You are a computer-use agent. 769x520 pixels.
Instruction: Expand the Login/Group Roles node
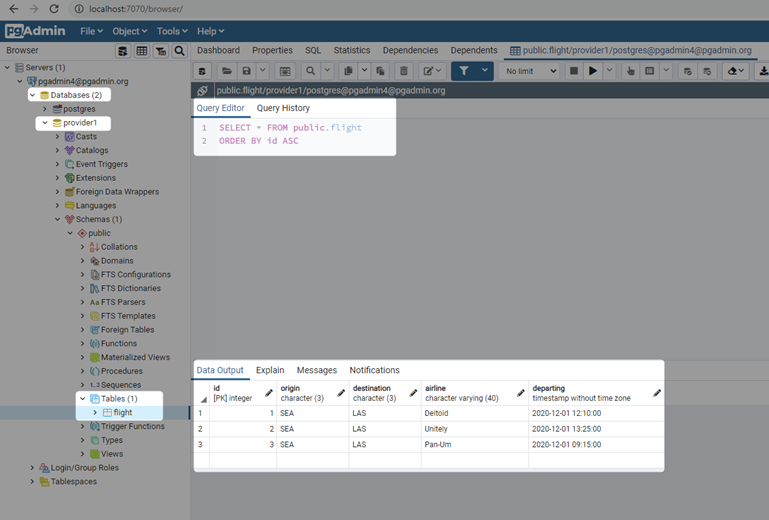pyautogui.click(x=32, y=468)
